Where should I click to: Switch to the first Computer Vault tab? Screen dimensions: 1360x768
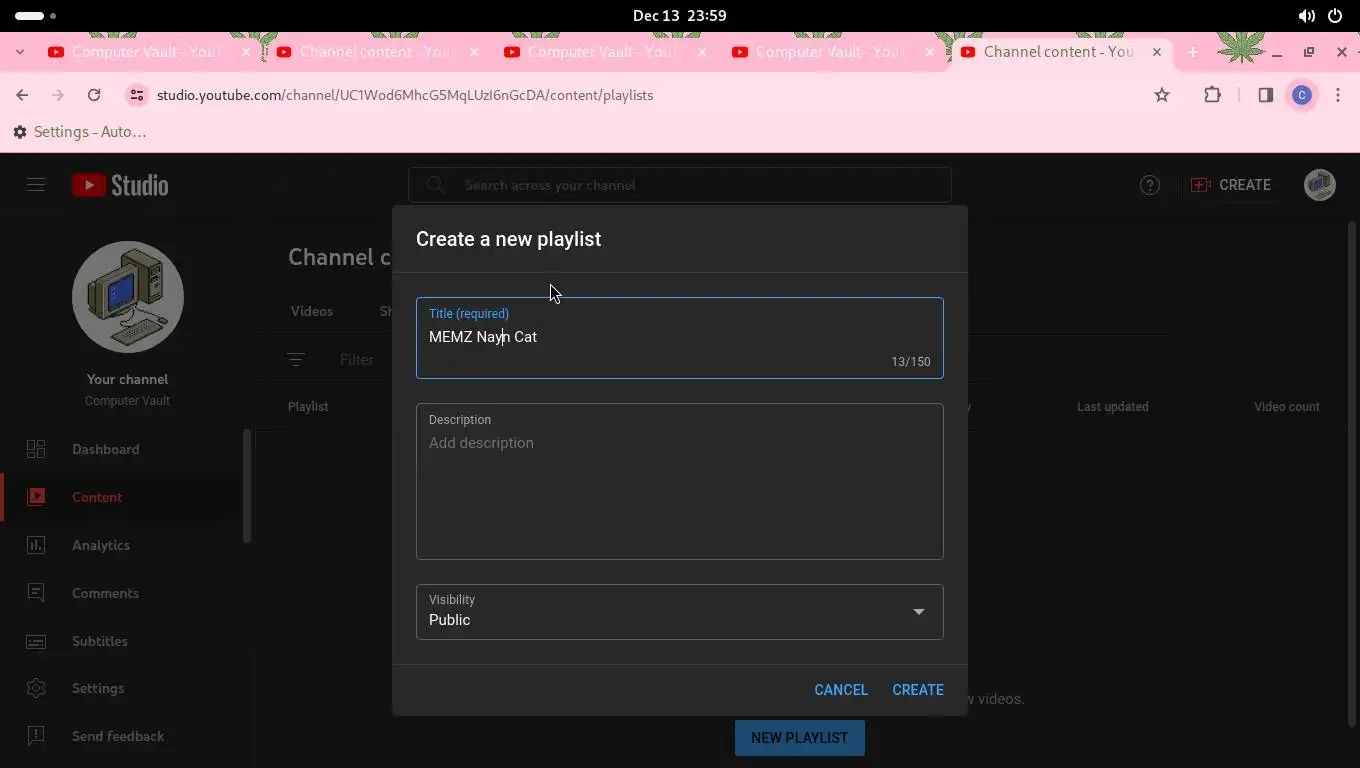pos(148,52)
